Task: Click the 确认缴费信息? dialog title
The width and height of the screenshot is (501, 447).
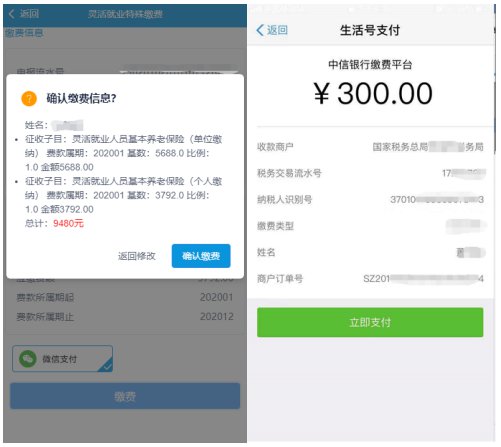Action: pyautogui.click(x=81, y=98)
